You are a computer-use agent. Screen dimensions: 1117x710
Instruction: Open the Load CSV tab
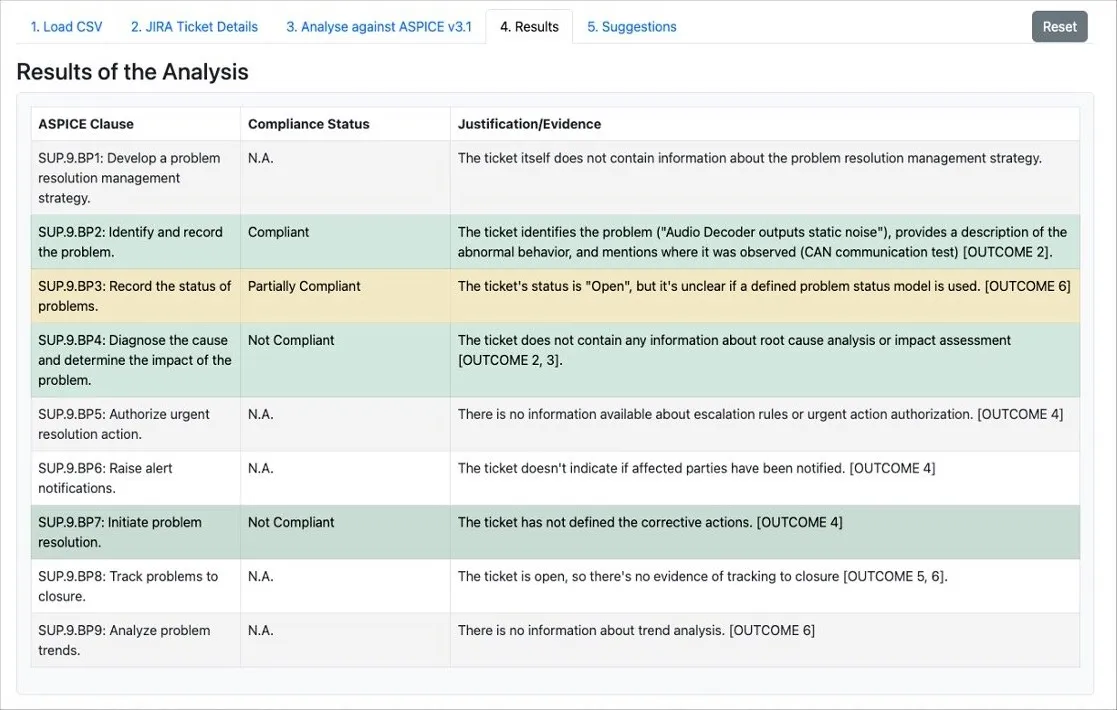66,27
